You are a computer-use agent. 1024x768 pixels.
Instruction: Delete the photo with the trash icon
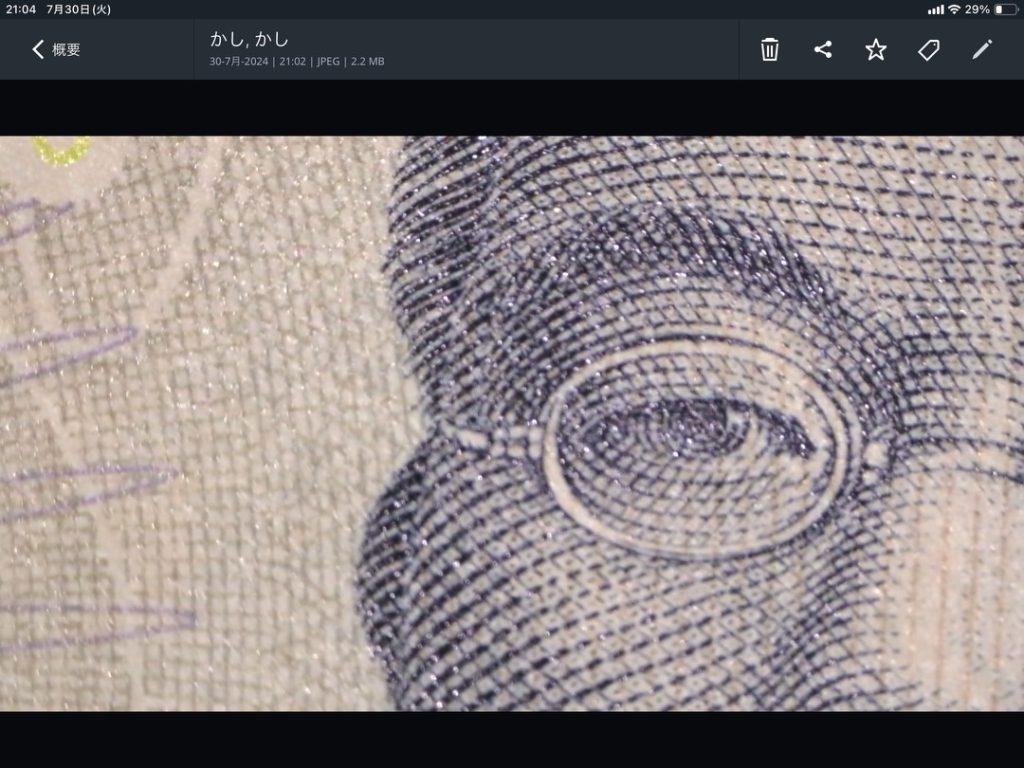pos(769,50)
